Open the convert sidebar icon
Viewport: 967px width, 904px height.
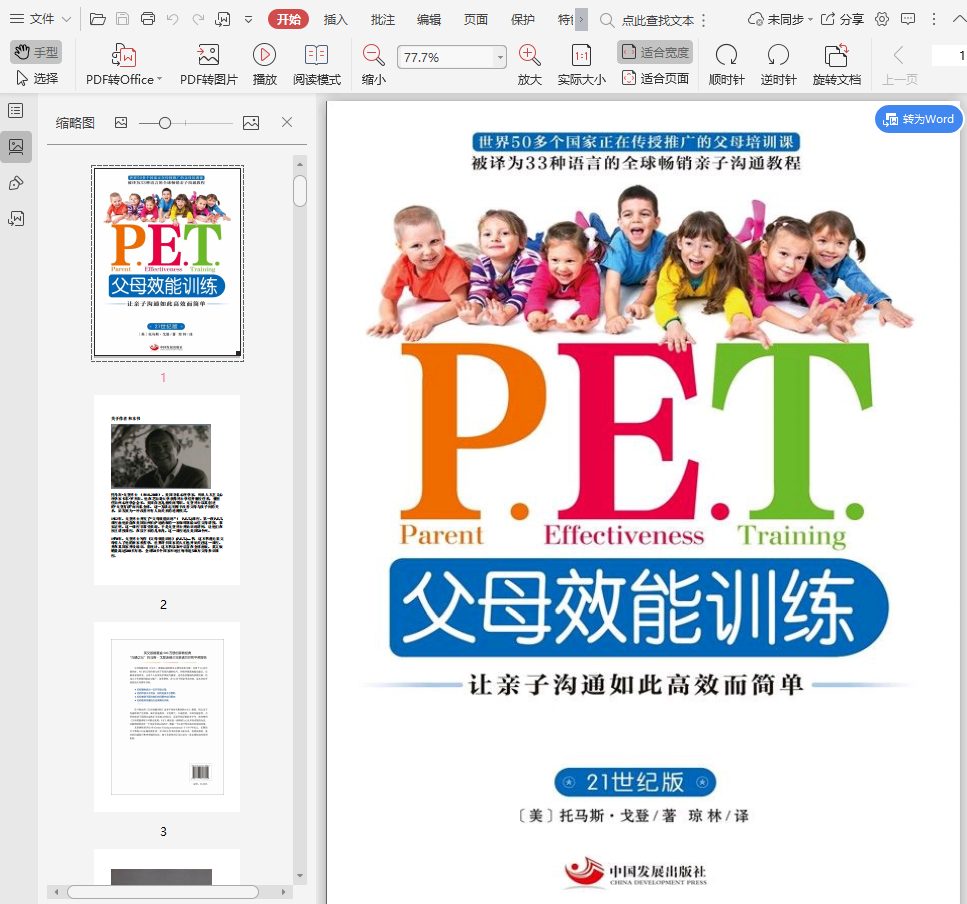[16, 219]
